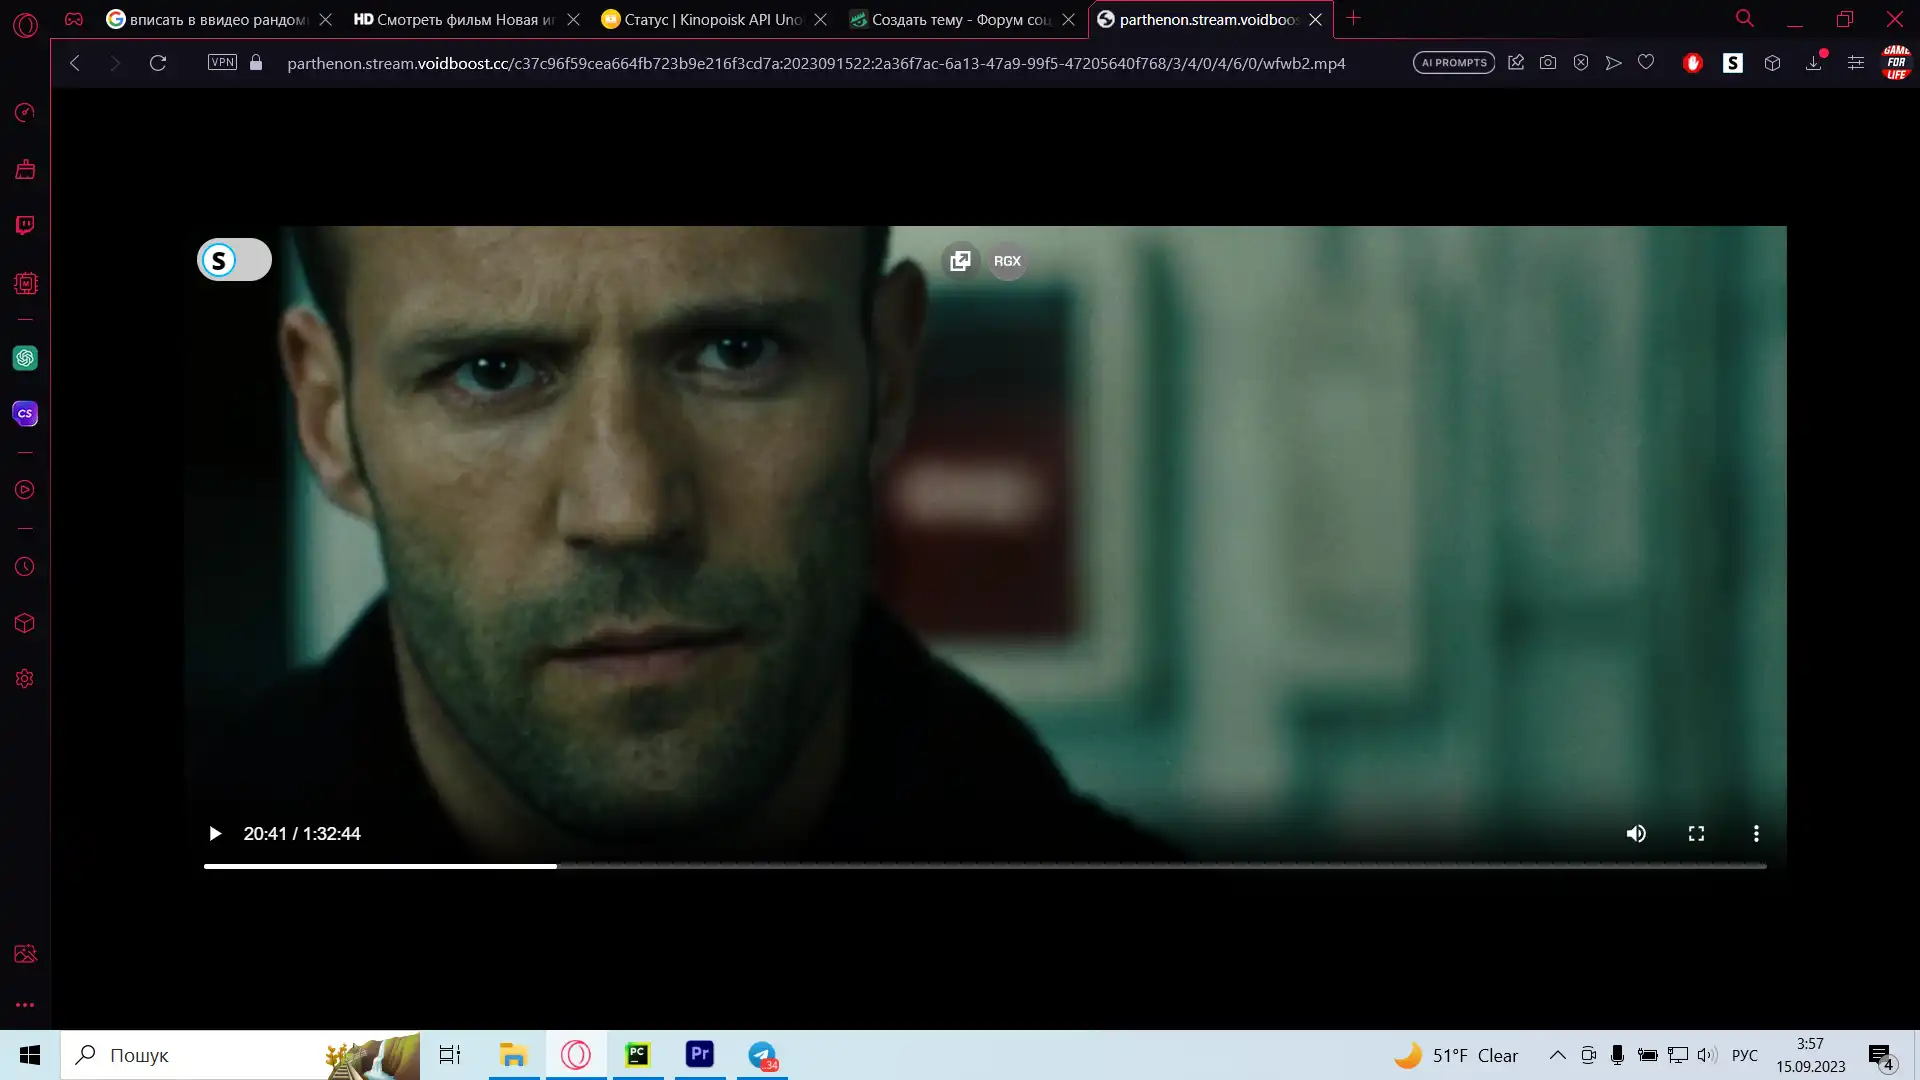
Task: Mute the video volume
Action: tap(1636, 834)
